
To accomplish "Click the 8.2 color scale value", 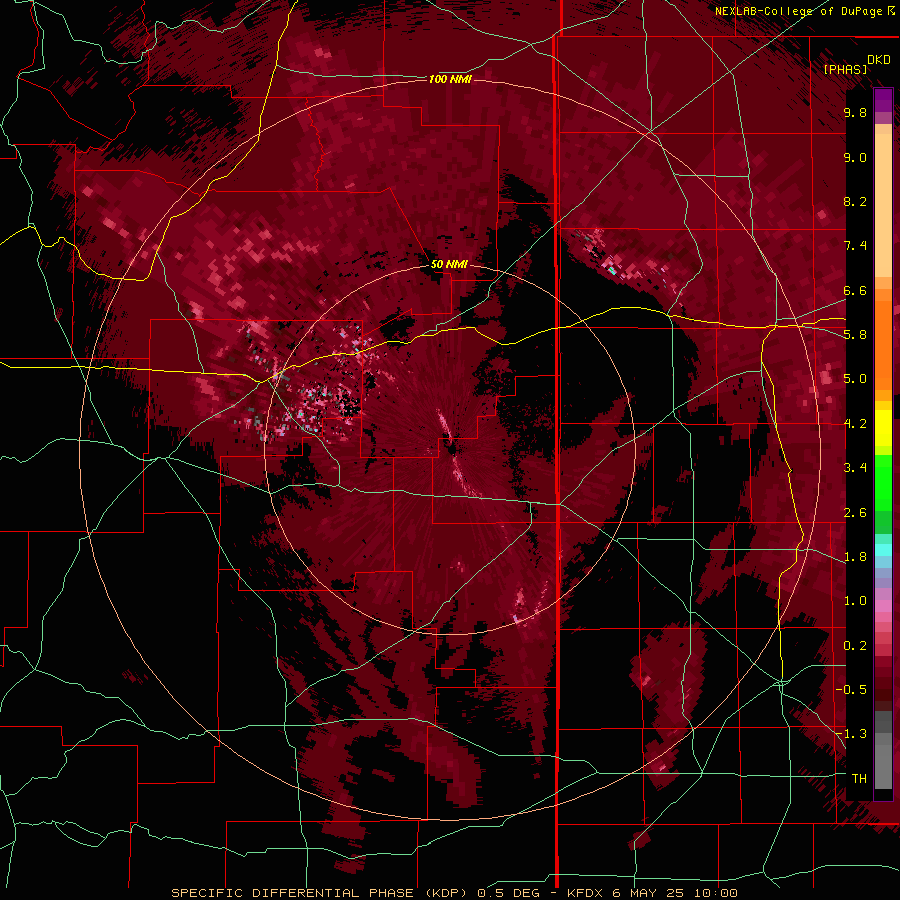I will (x=855, y=201).
